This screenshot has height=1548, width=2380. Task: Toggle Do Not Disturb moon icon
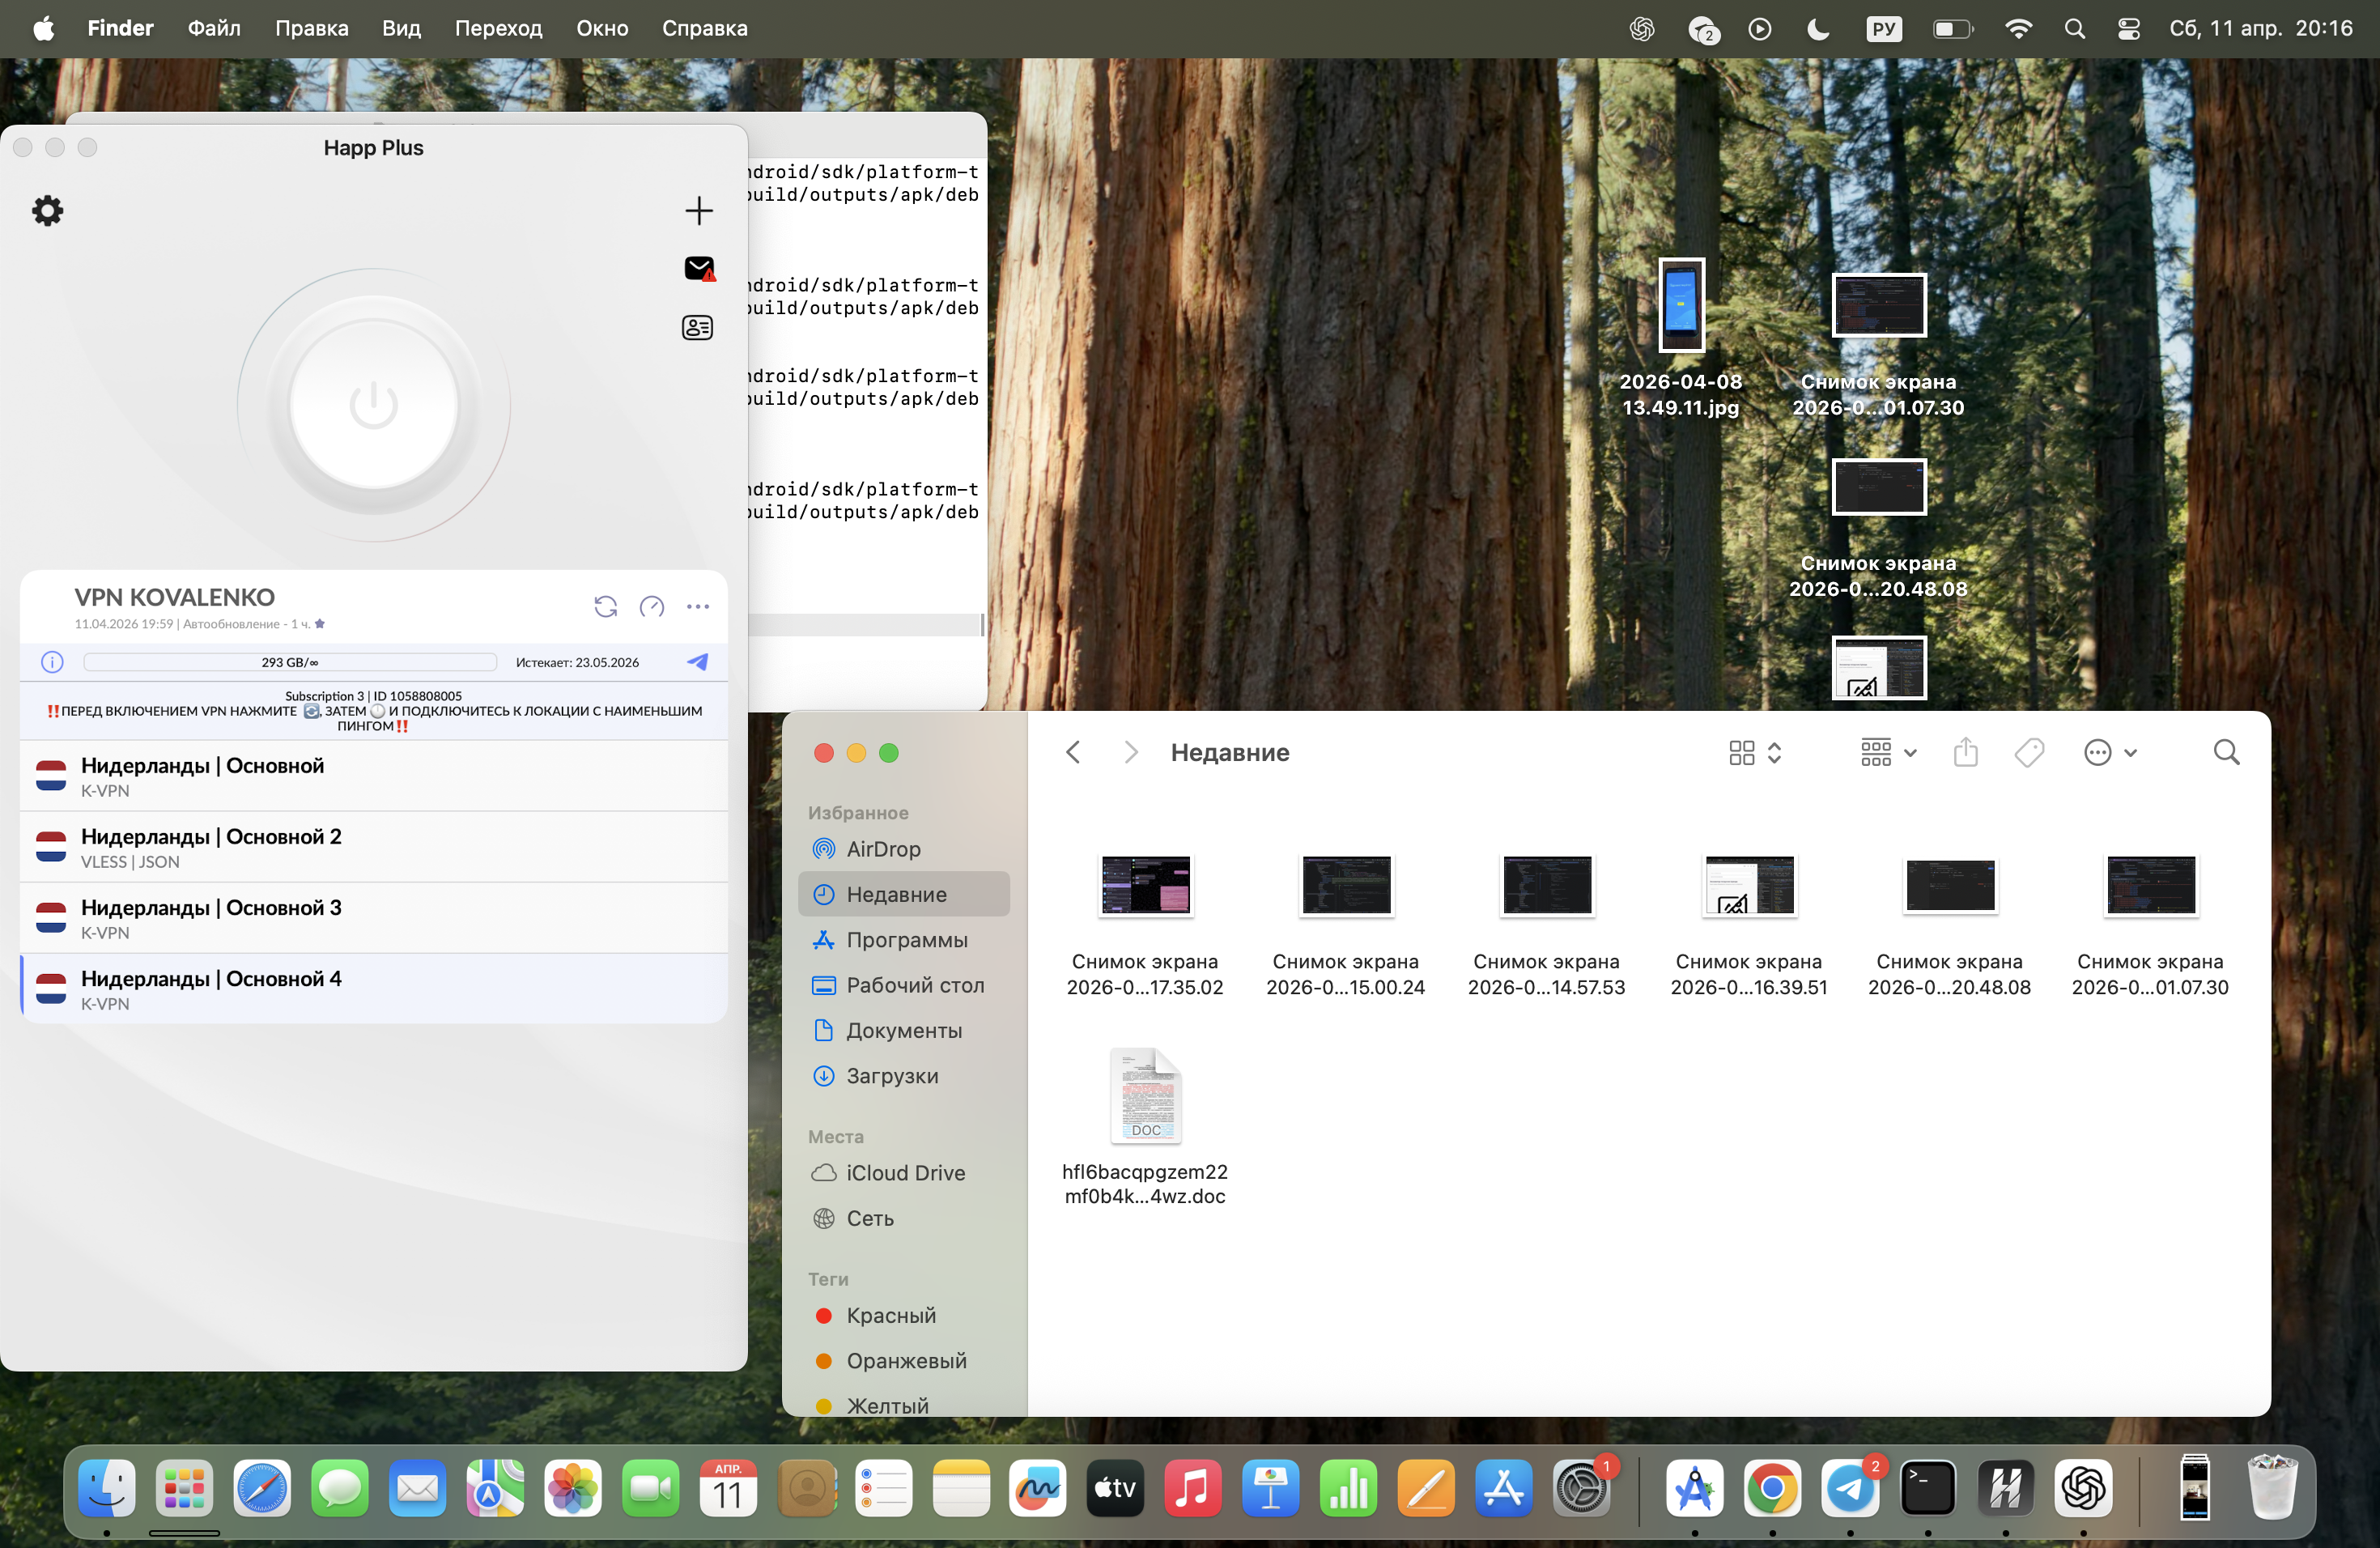coord(1818,29)
